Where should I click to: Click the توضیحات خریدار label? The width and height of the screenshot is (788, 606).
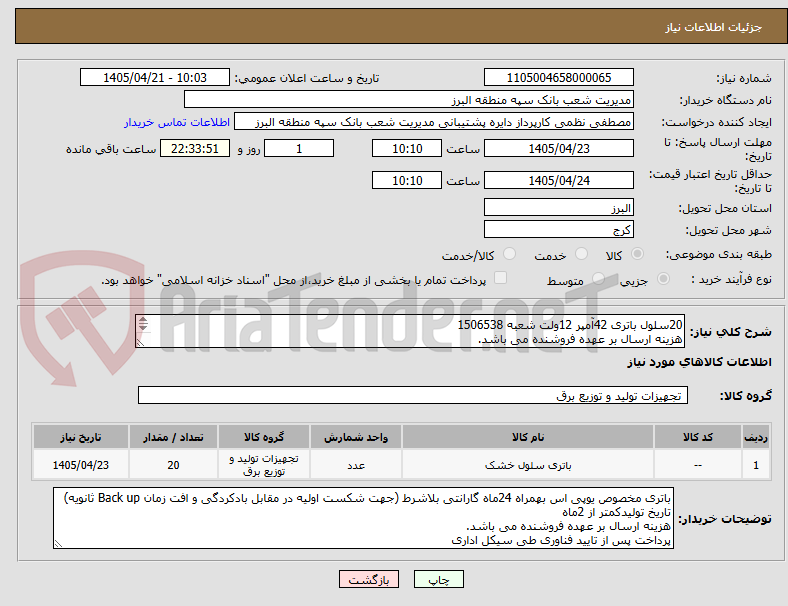coord(725,519)
